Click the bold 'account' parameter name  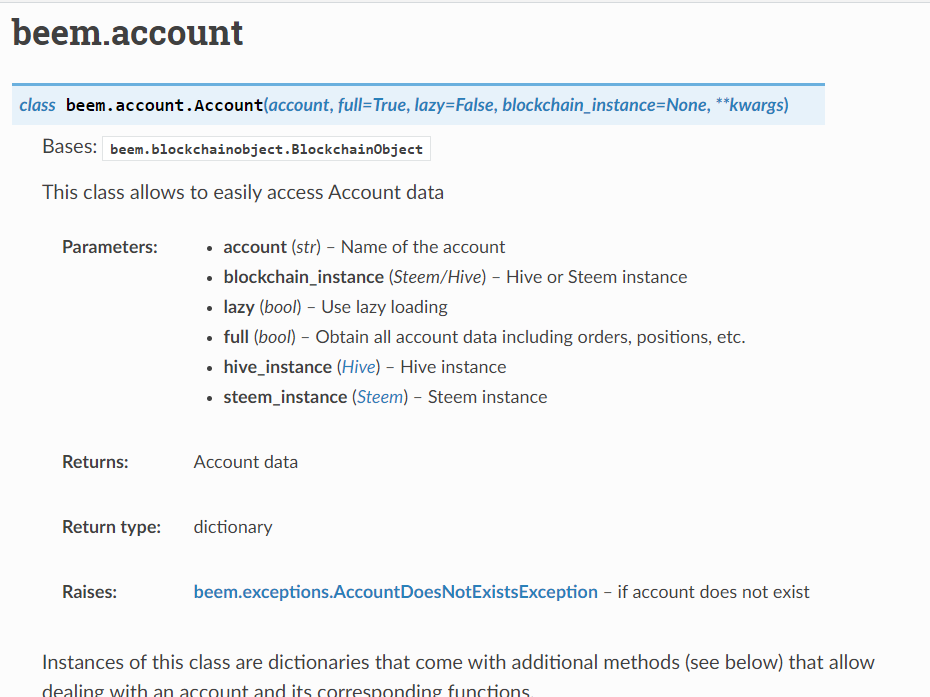[255, 247]
